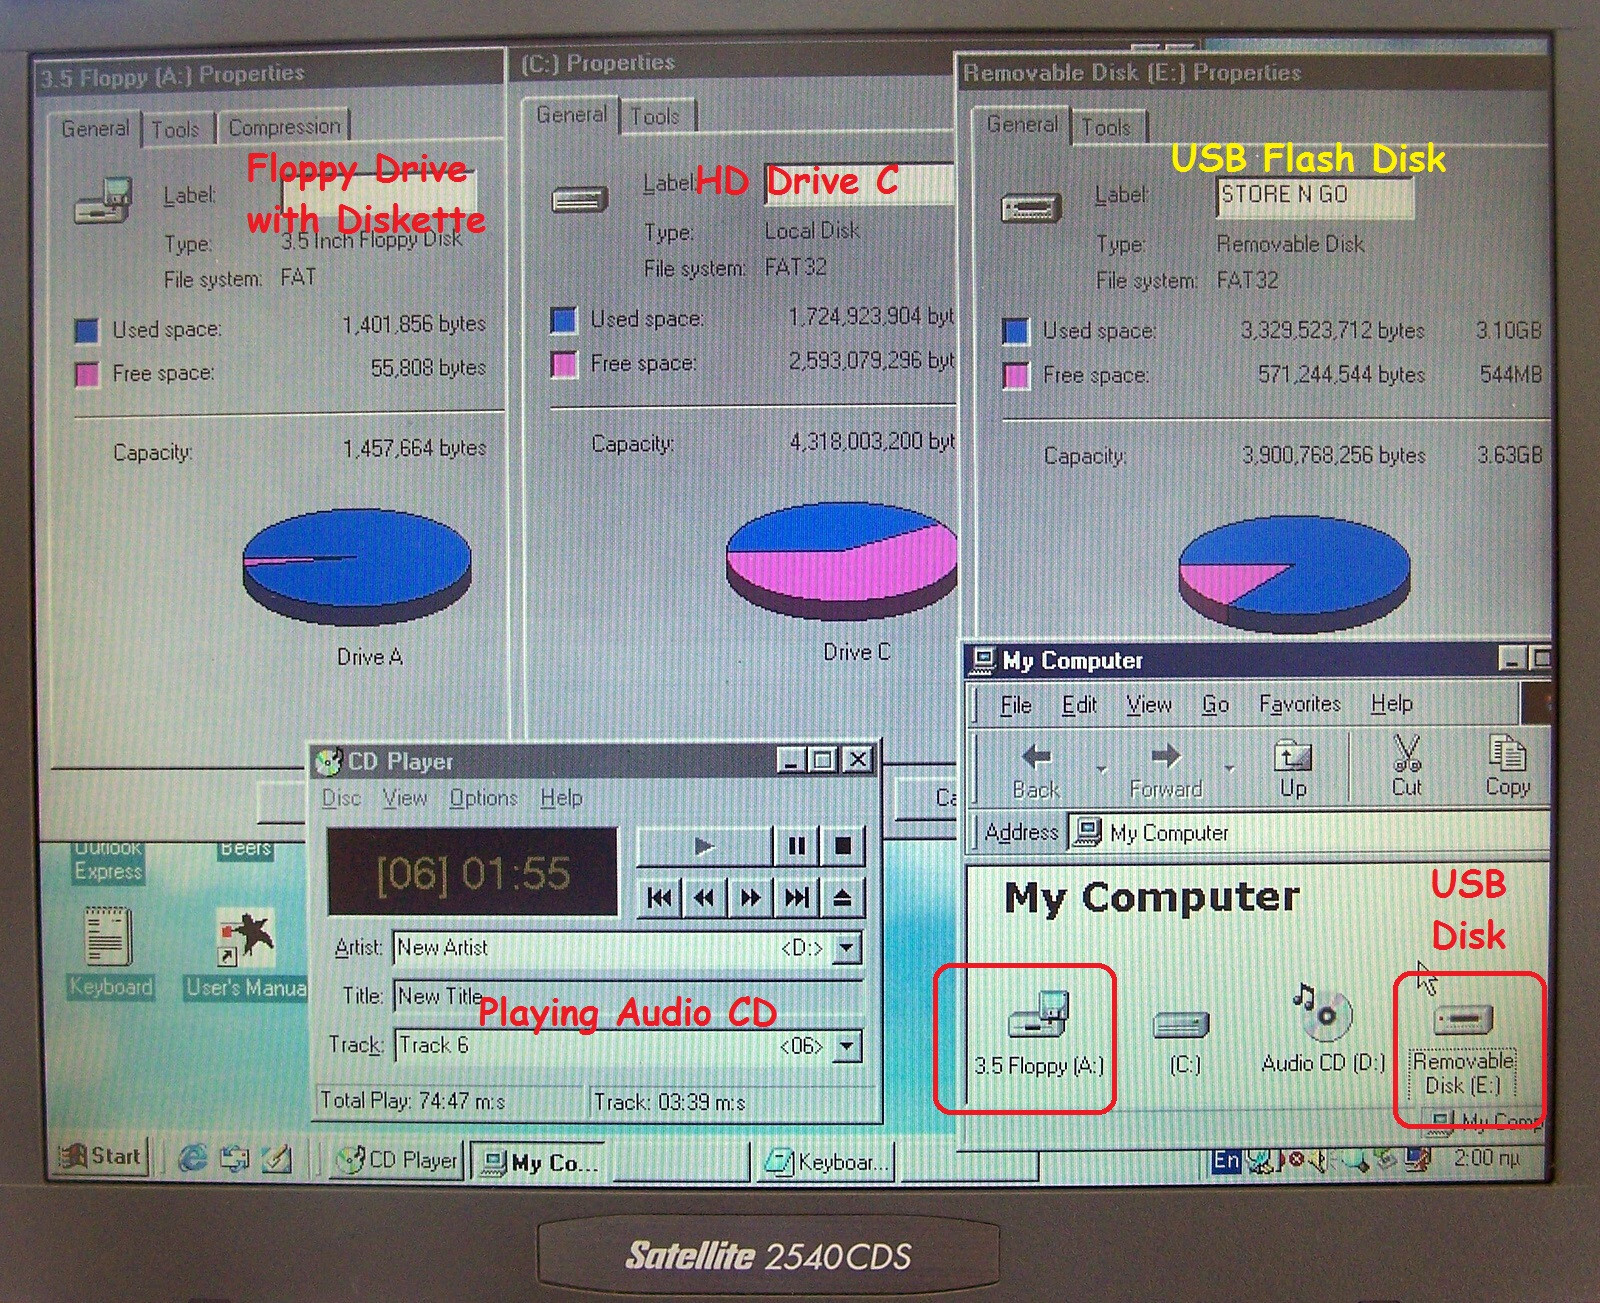The image size is (1600, 1303).
Task: Click the Cut scissors toolbar icon
Action: coord(1406,766)
